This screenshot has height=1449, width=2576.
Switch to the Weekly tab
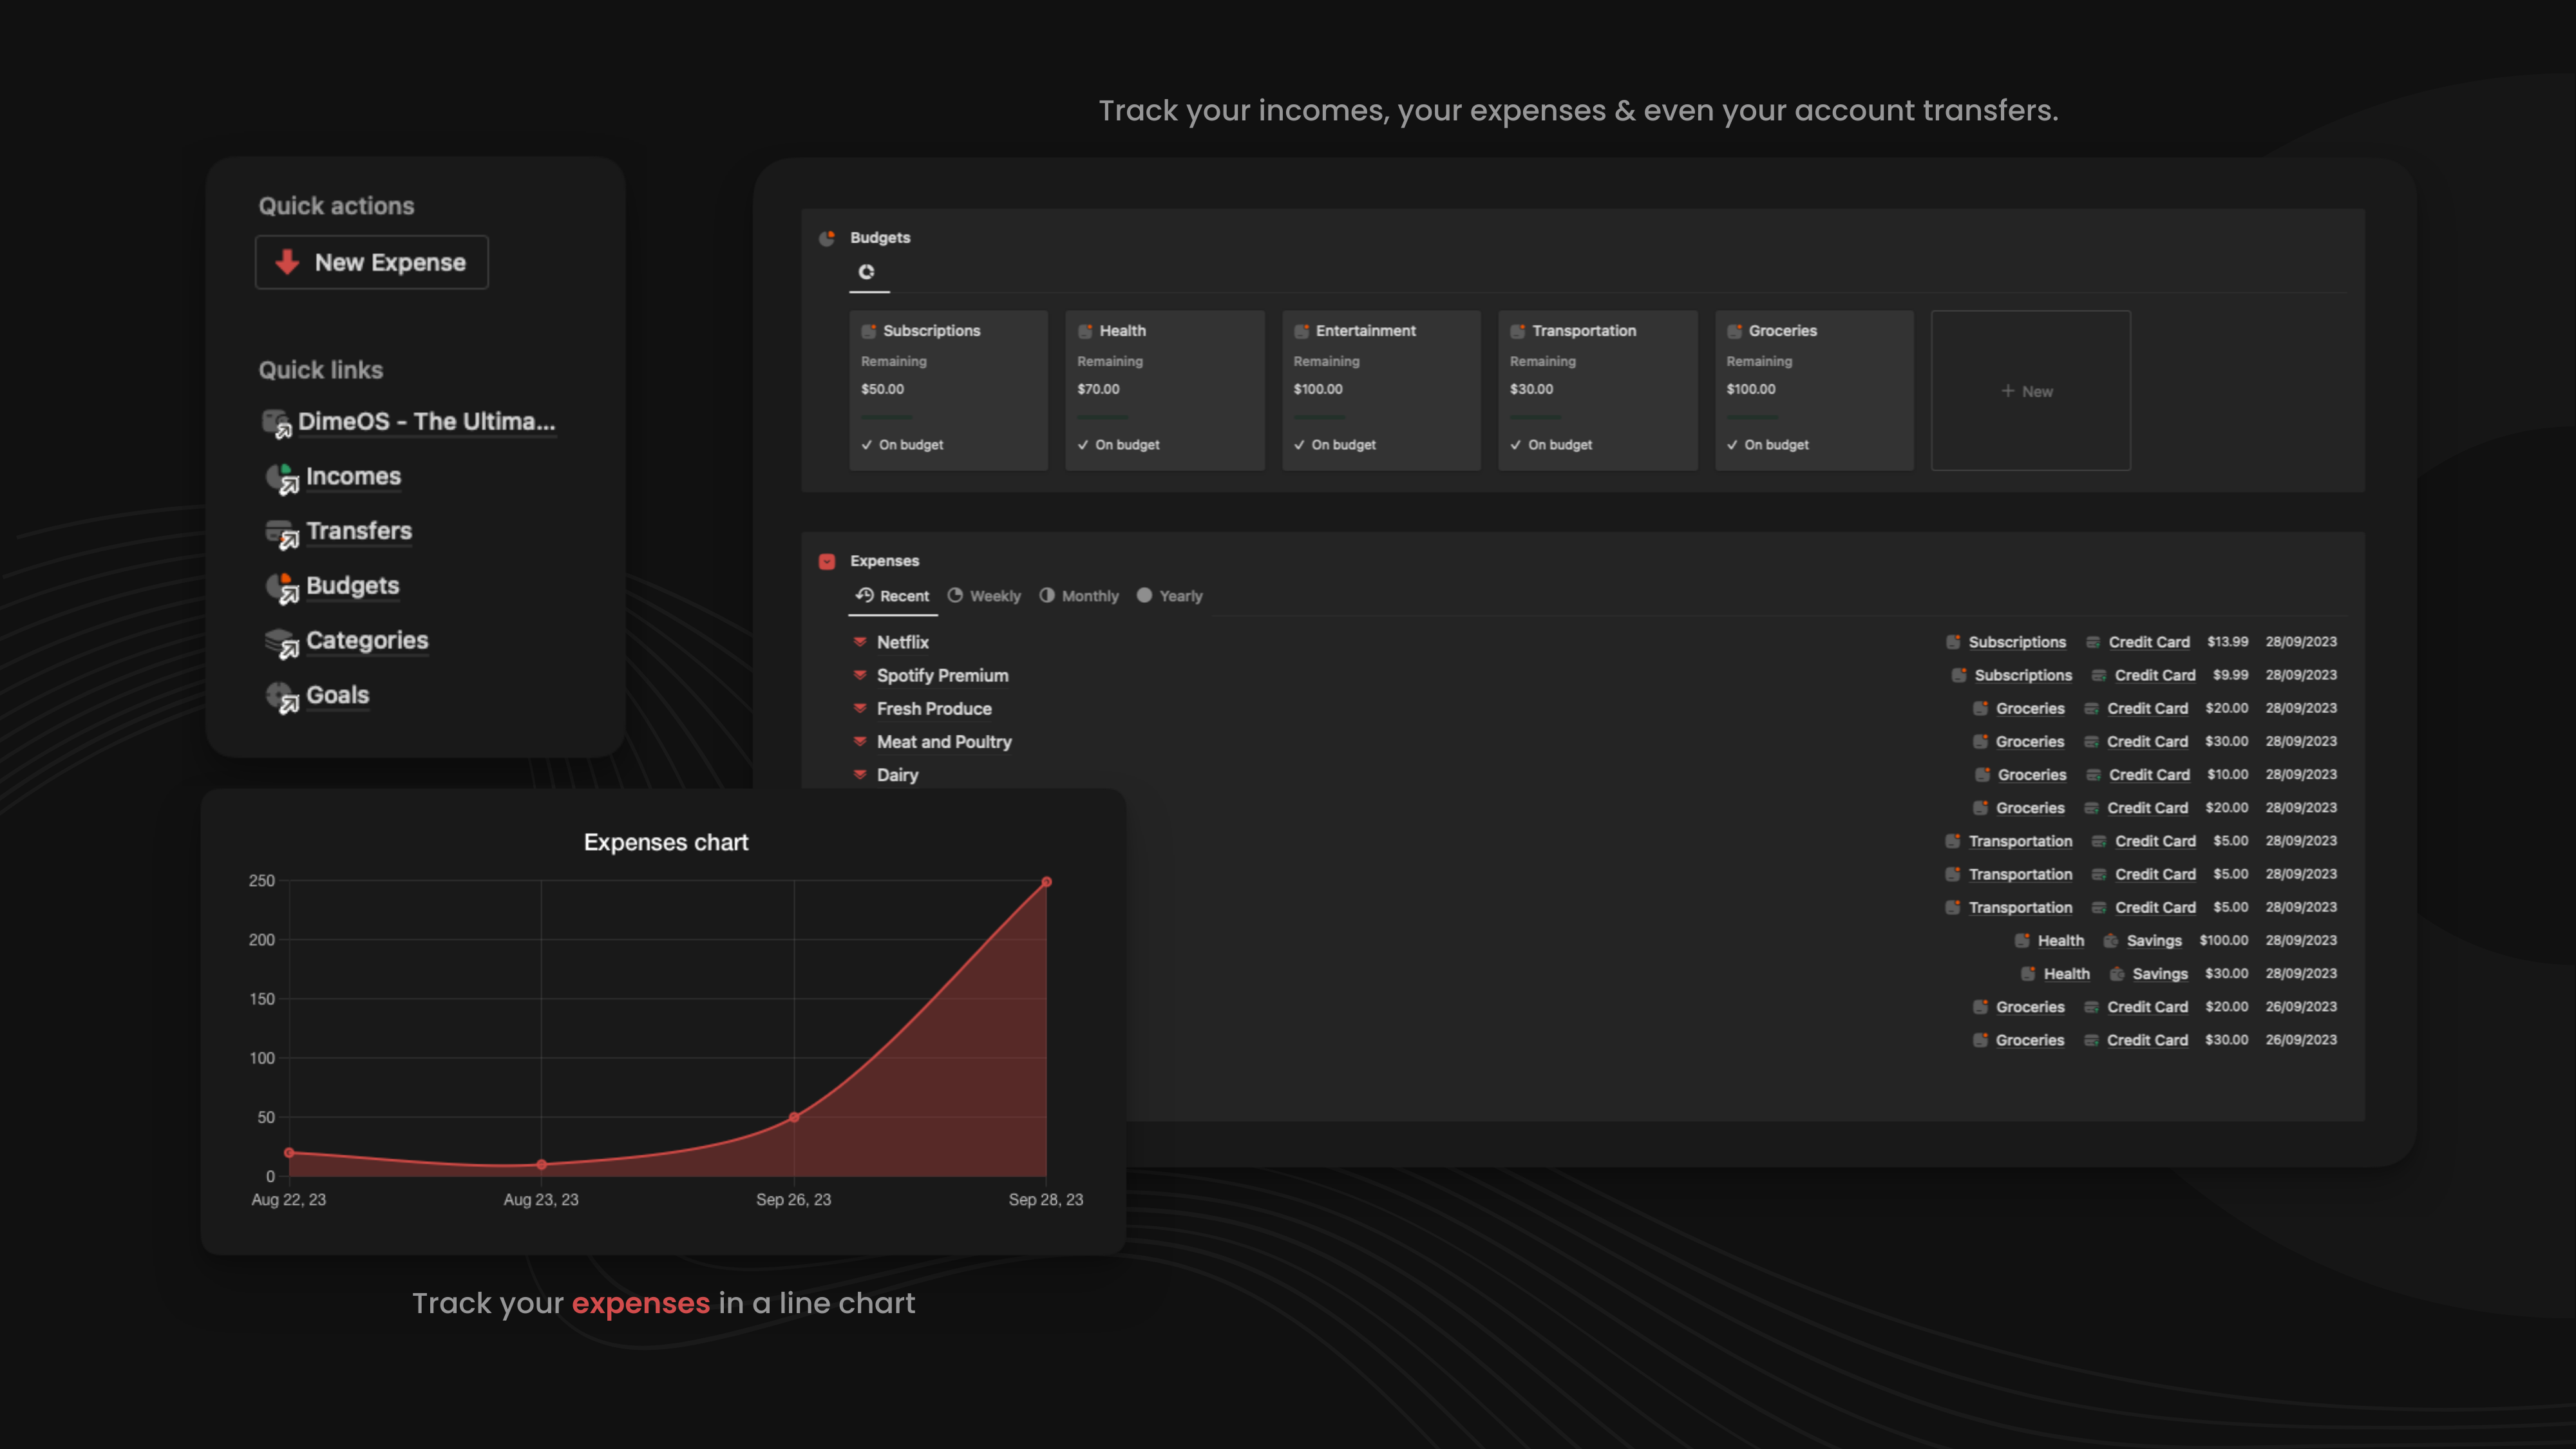(984, 596)
